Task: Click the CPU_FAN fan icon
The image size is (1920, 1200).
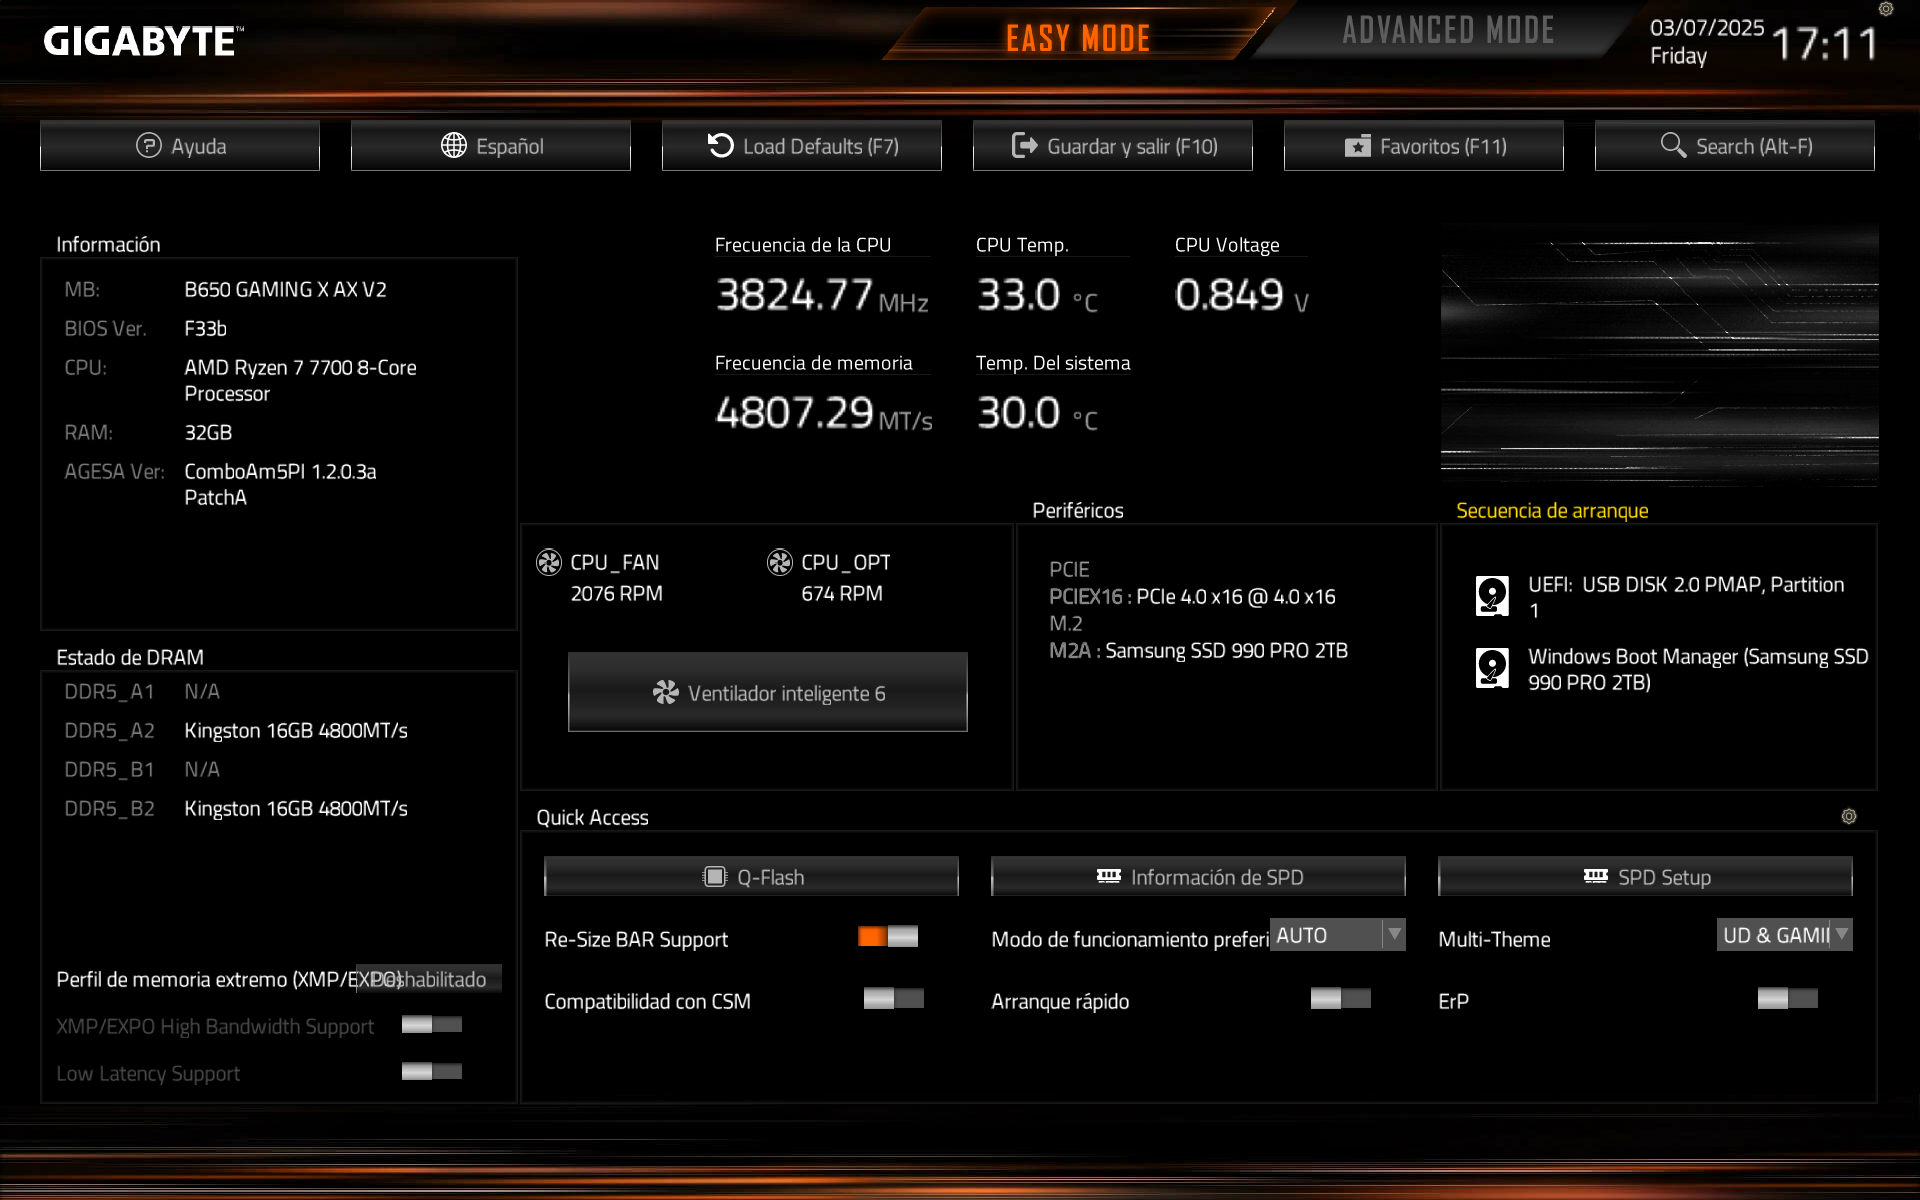Action: point(549,563)
